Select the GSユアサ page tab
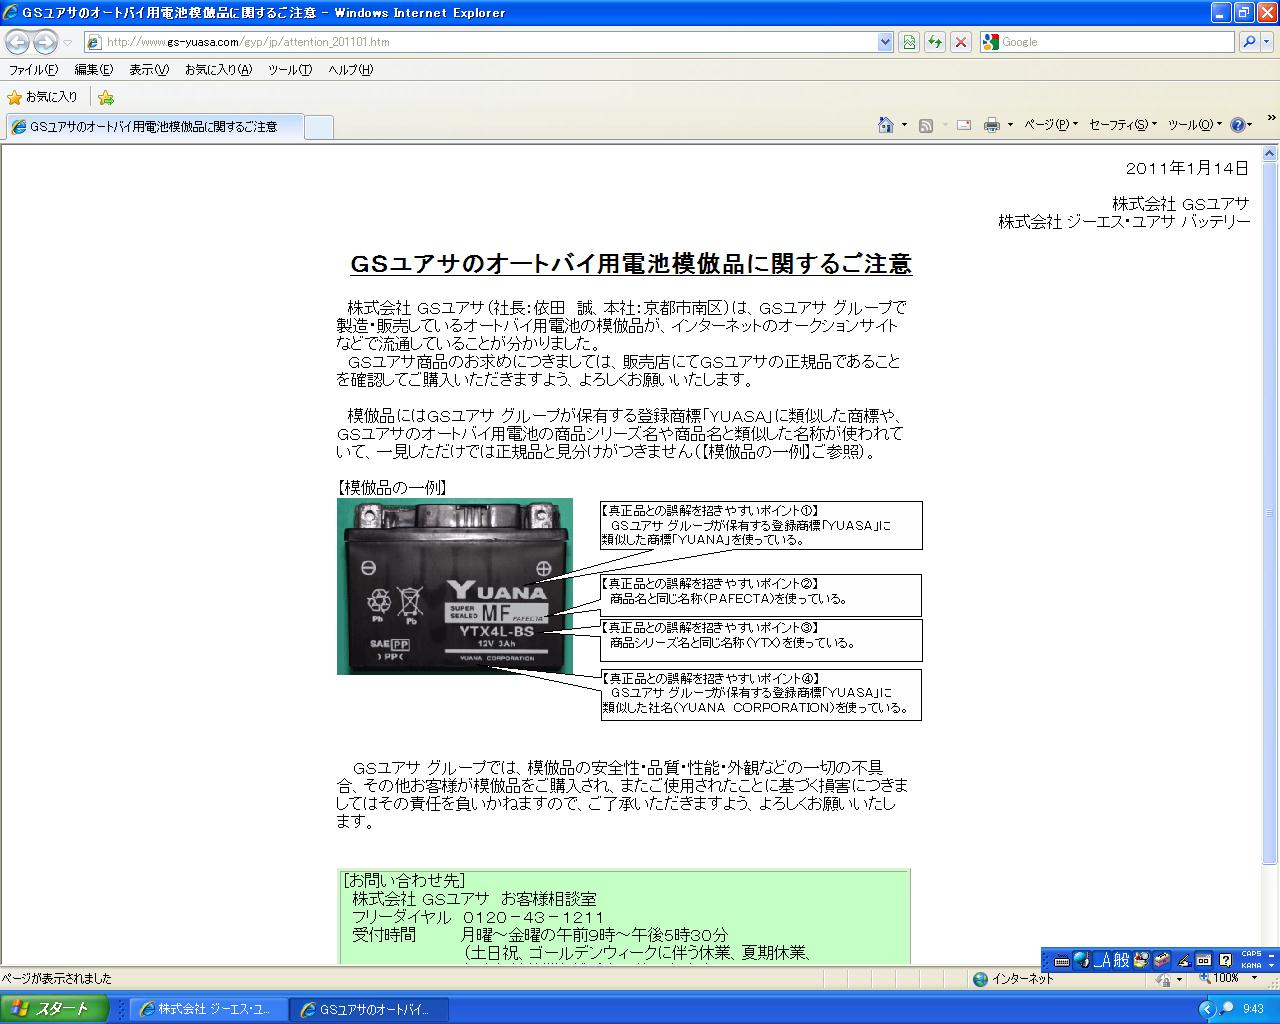The image size is (1280, 1024). point(153,127)
